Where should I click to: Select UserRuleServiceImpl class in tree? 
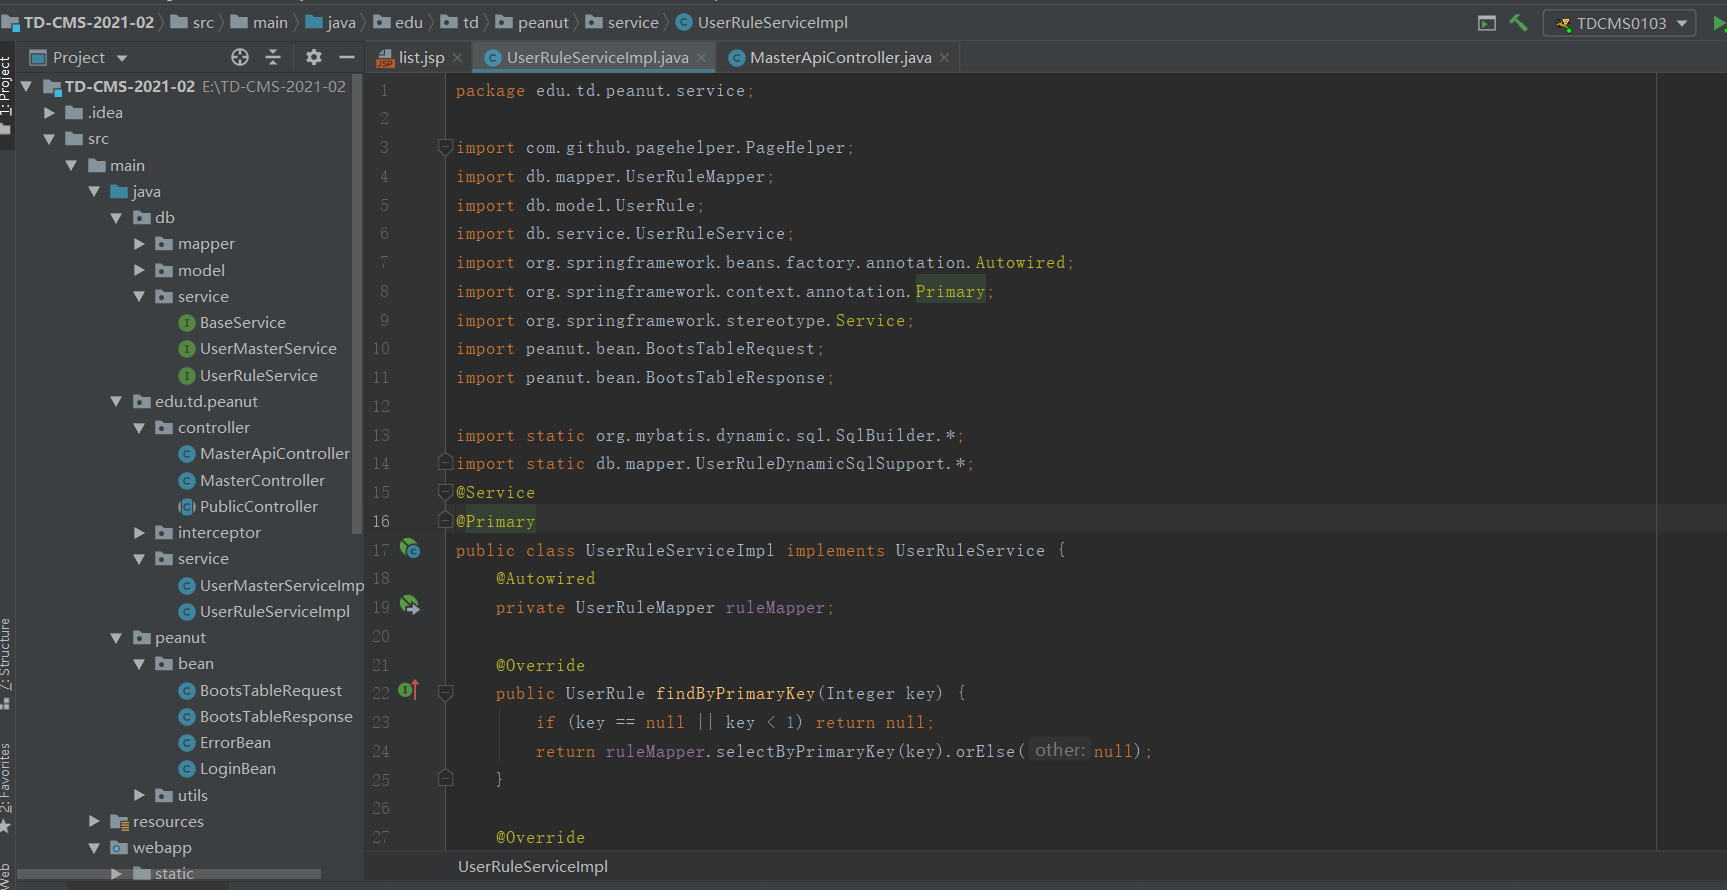point(264,612)
